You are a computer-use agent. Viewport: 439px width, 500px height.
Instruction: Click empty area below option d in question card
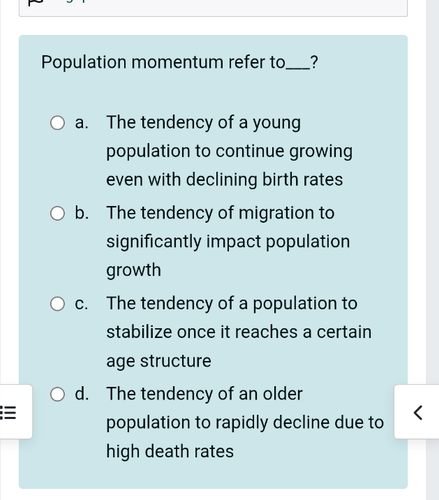click(213, 475)
